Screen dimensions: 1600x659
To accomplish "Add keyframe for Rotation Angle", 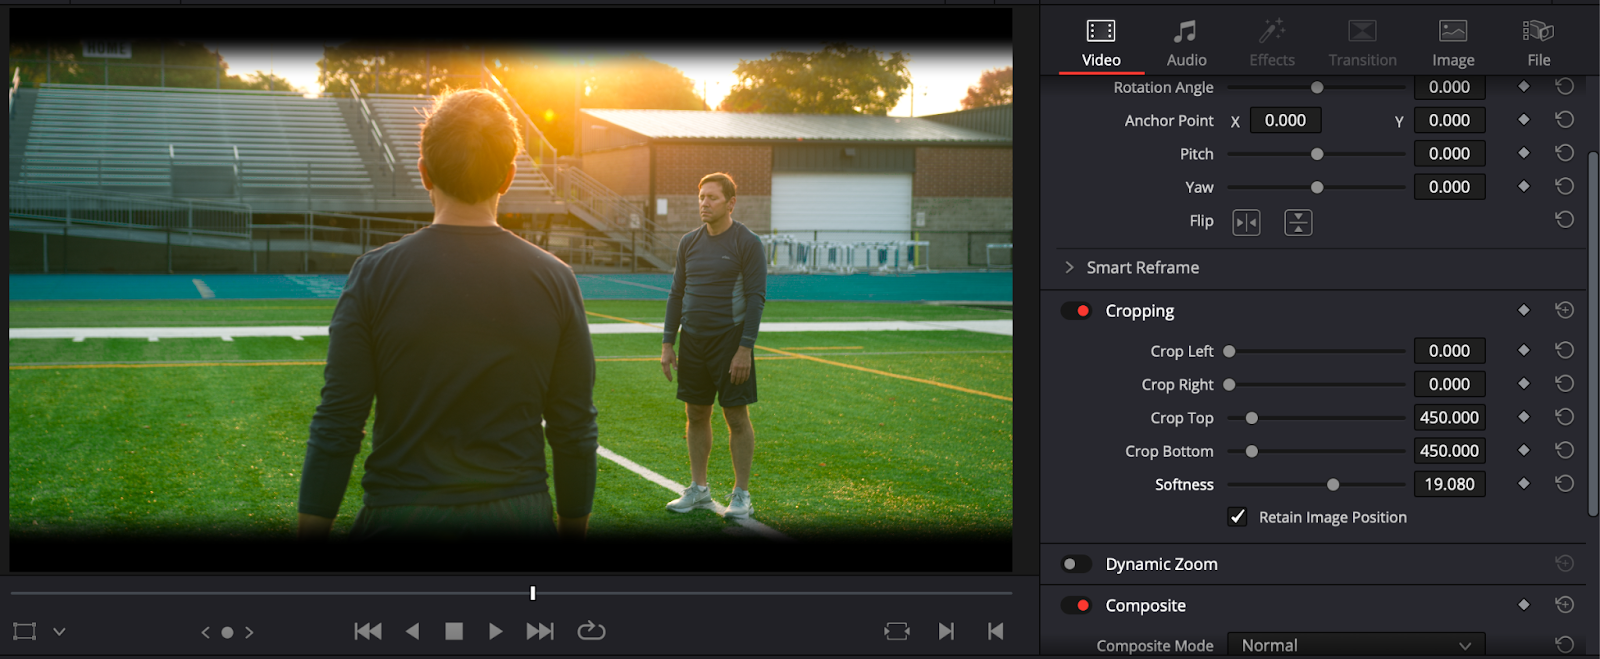I will point(1524,87).
